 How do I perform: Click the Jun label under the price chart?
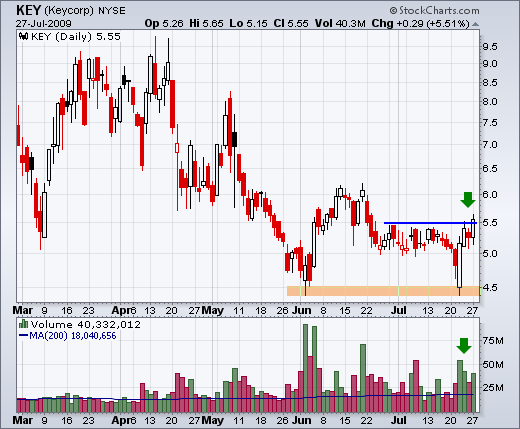pos(302,310)
